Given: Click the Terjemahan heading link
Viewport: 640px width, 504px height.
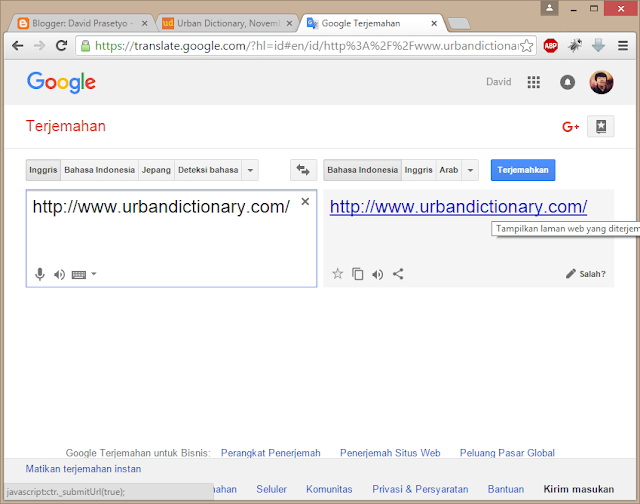Looking at the screenshot, I should point(66,126).
